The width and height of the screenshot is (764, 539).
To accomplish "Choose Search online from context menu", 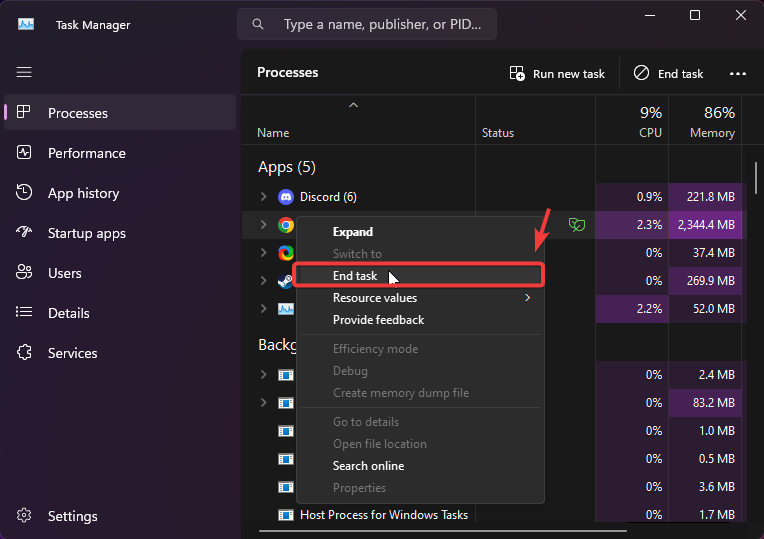I will tap(368, 466).
